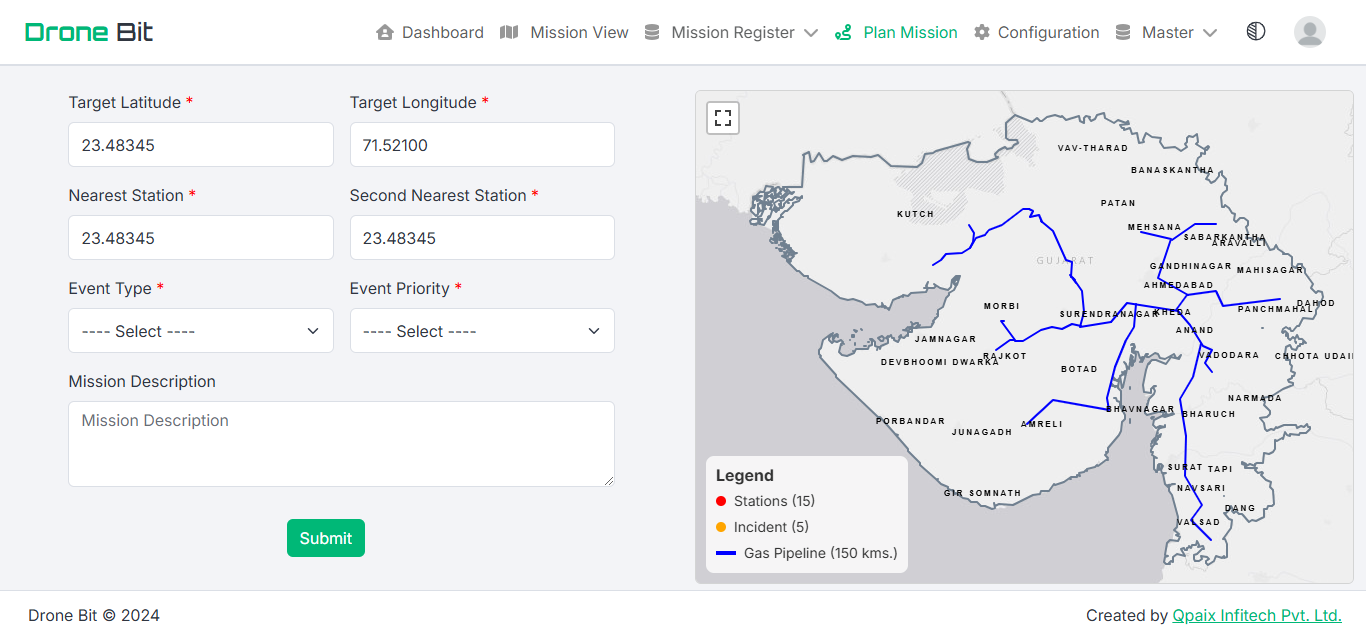Expand the Mission Register menu chevron
The width and height of the screenshot is (1366, 639).
pos(811,33)
